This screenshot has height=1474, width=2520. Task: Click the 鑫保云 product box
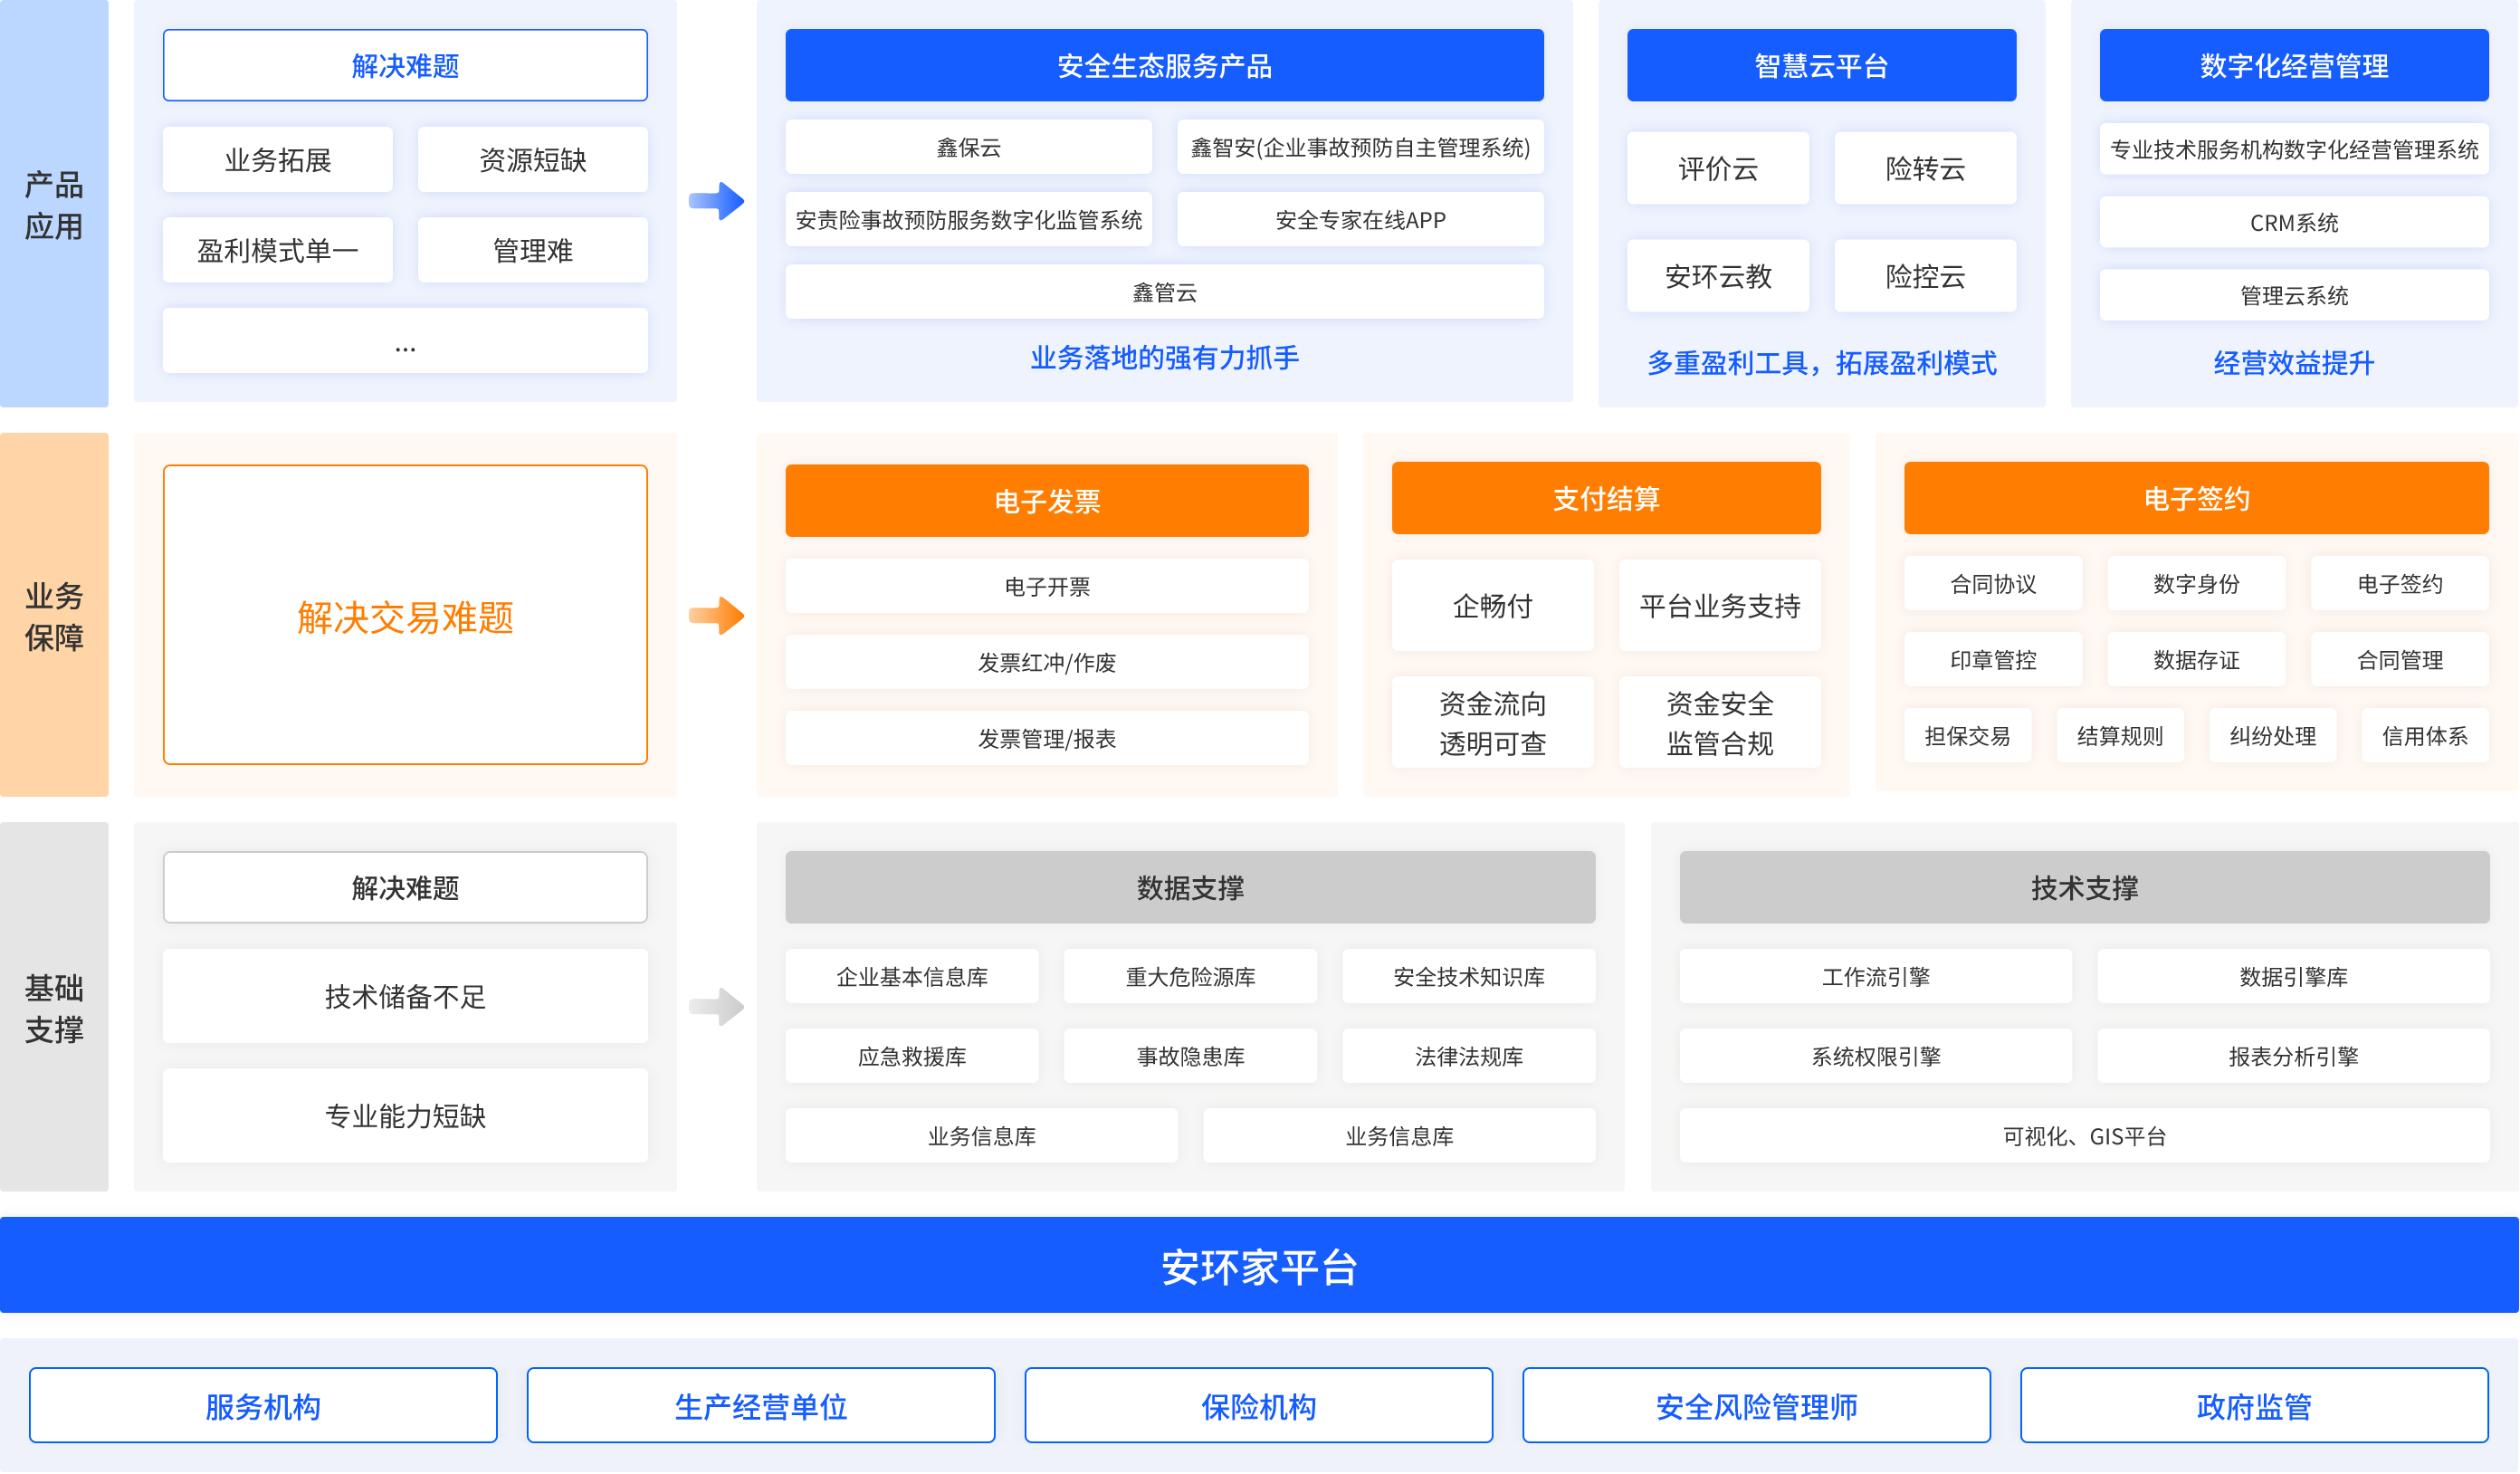968,147
